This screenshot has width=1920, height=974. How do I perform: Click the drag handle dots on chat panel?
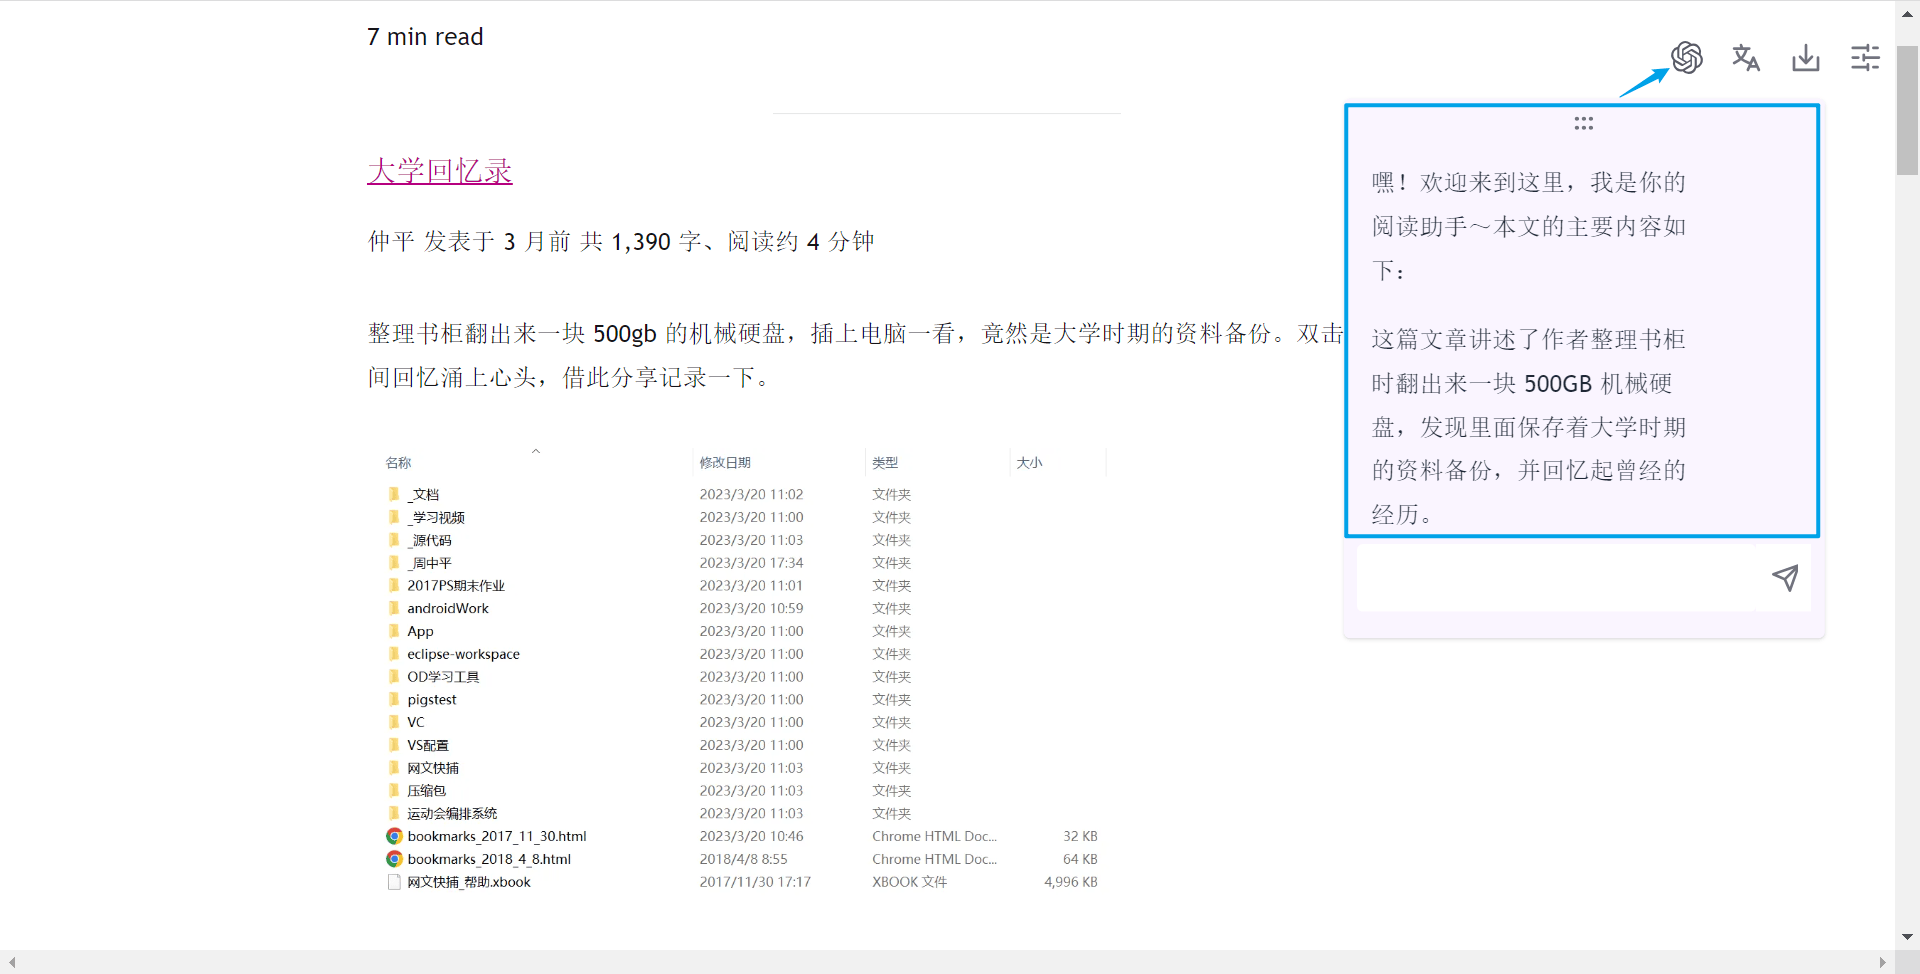coord(1583,123)
